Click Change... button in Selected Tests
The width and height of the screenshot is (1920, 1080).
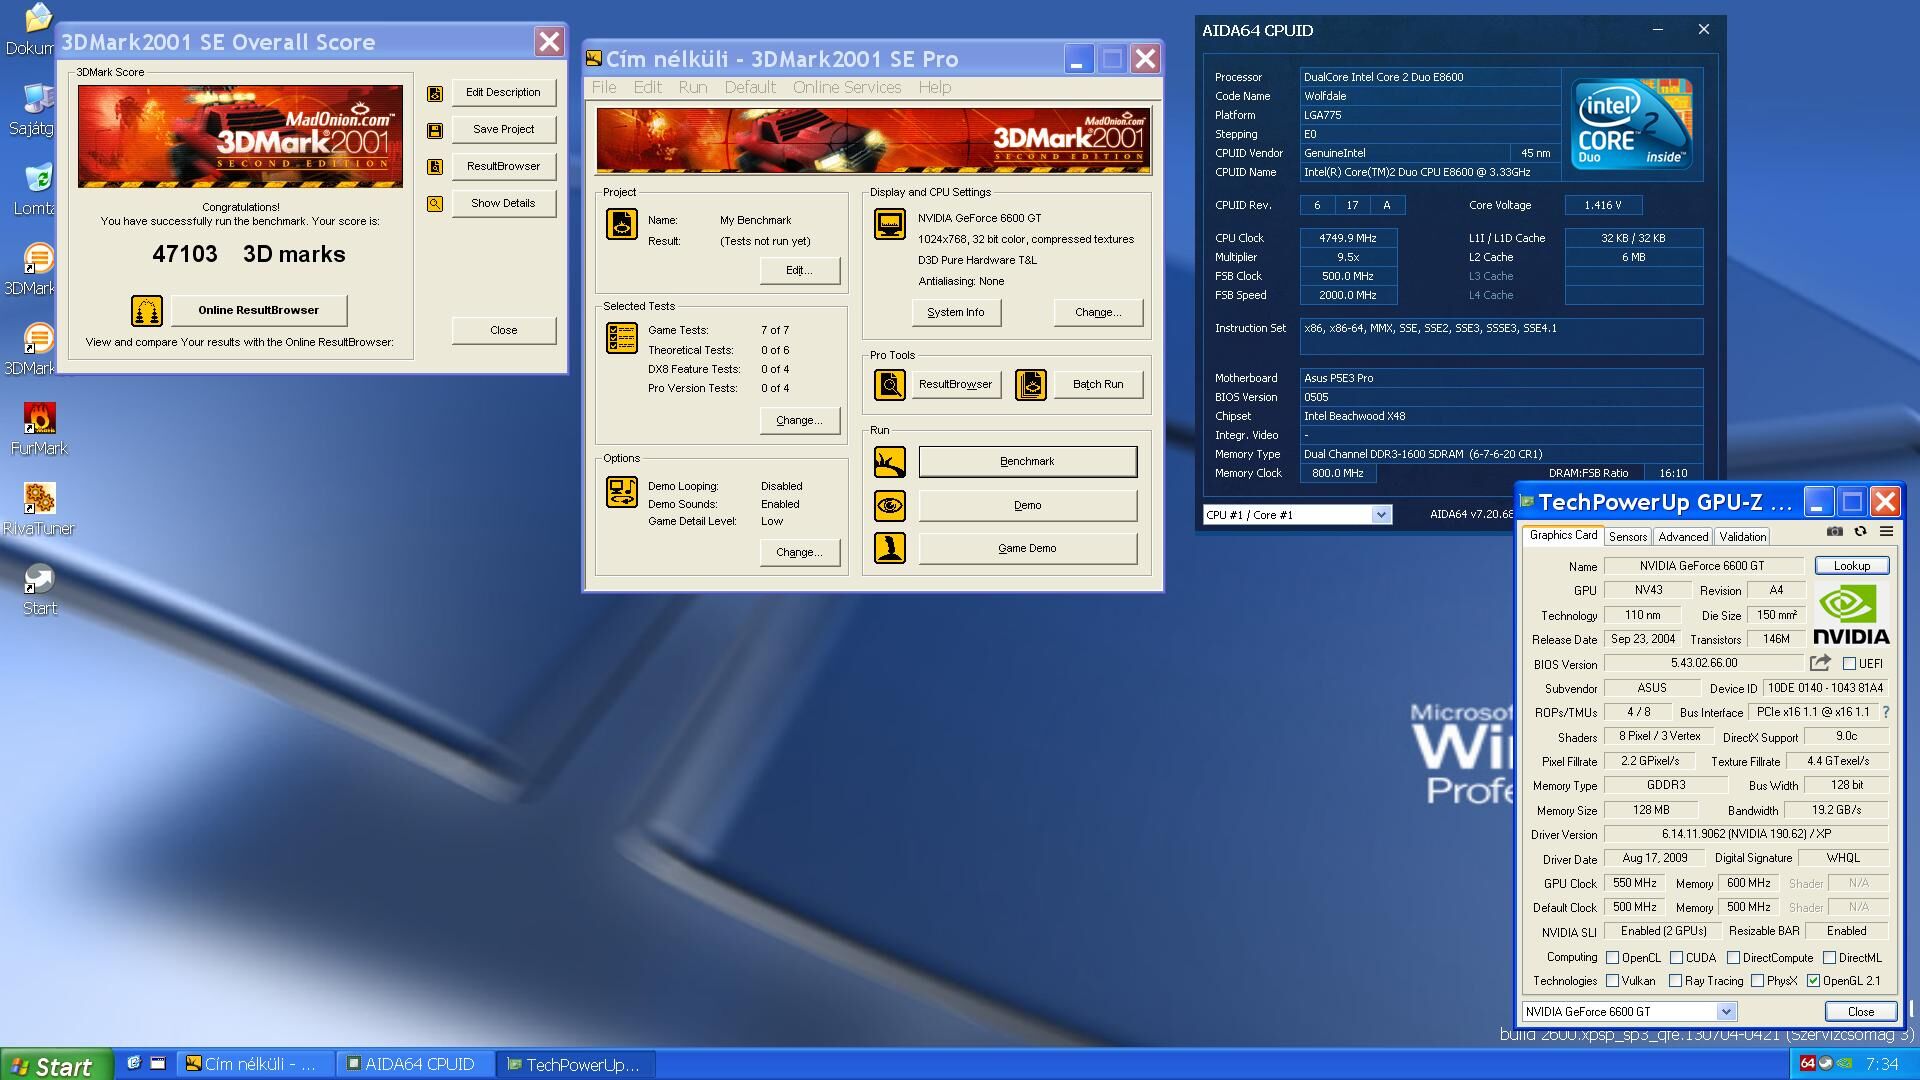(799, 421)
